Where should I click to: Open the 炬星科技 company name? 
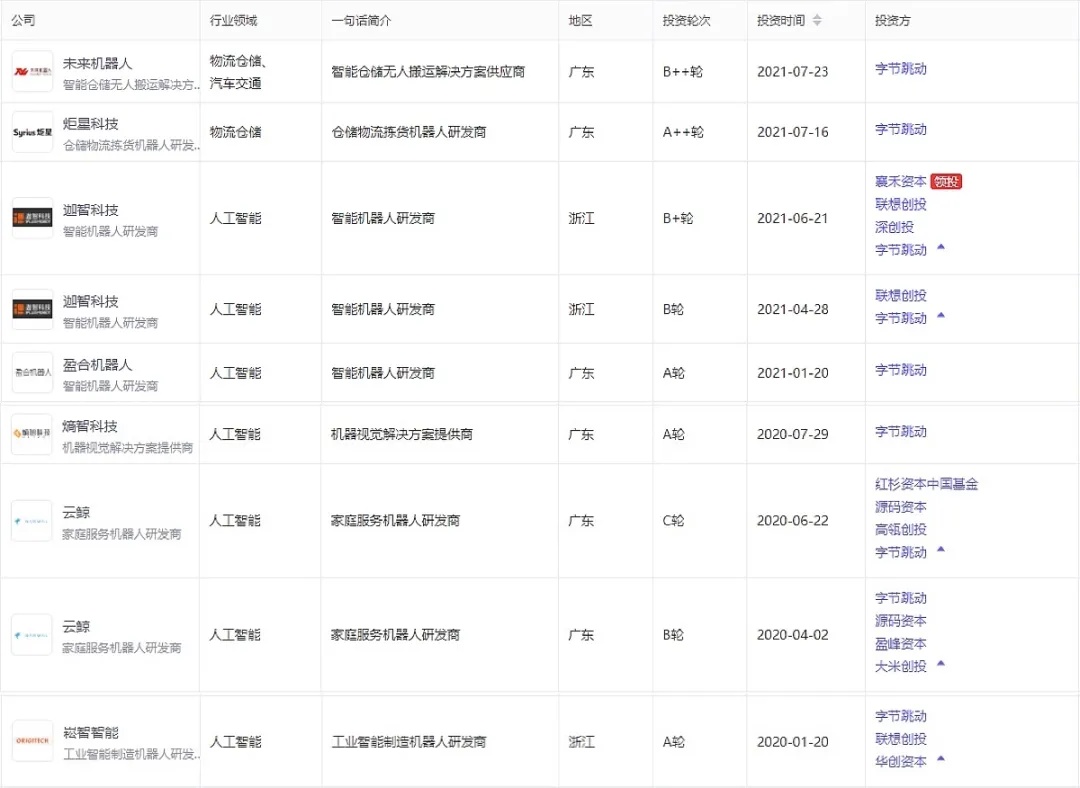90,124
